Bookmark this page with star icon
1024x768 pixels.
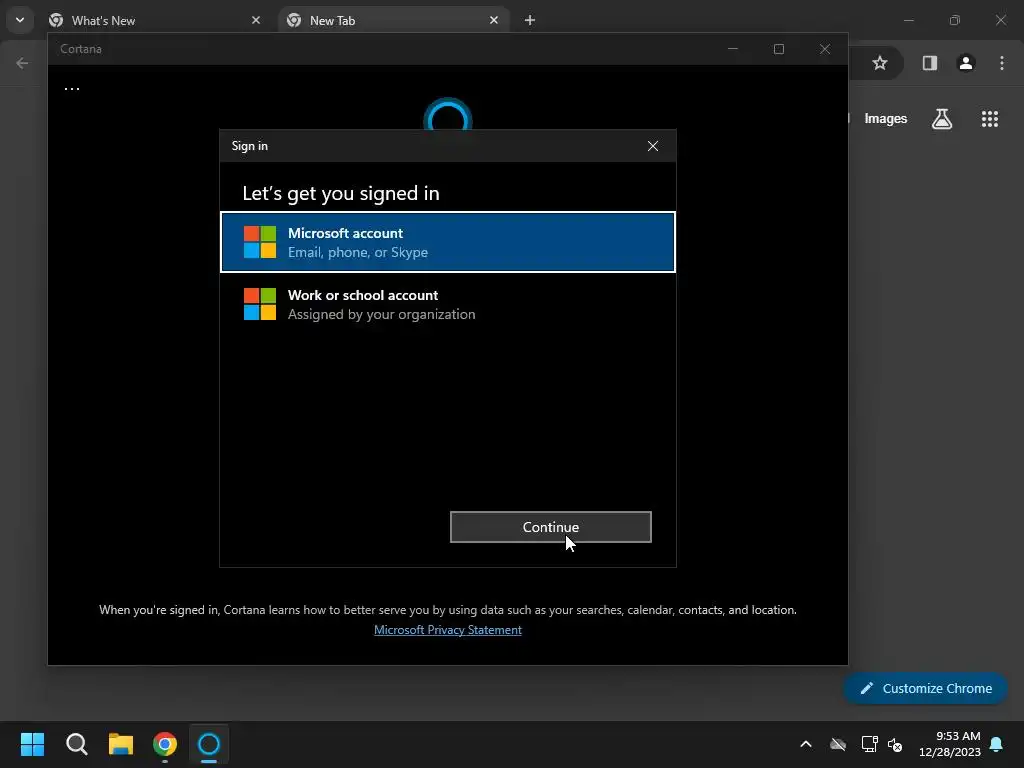pos(880,63)
